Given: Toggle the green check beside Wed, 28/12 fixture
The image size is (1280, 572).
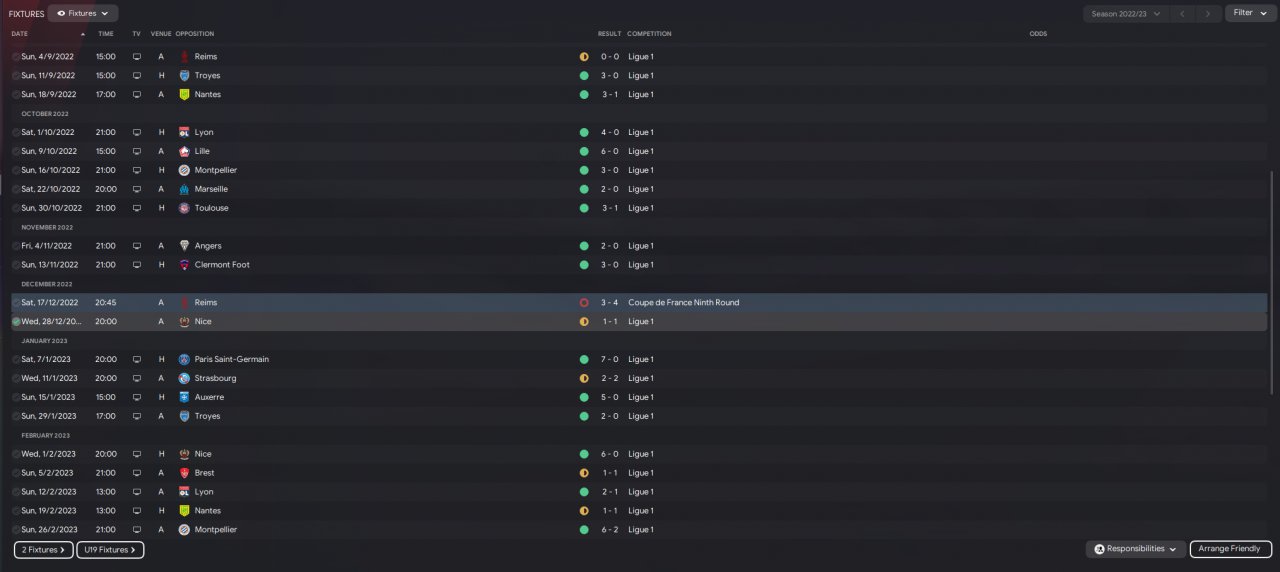Looking at the screenshot, I should (x=16, y=322).
